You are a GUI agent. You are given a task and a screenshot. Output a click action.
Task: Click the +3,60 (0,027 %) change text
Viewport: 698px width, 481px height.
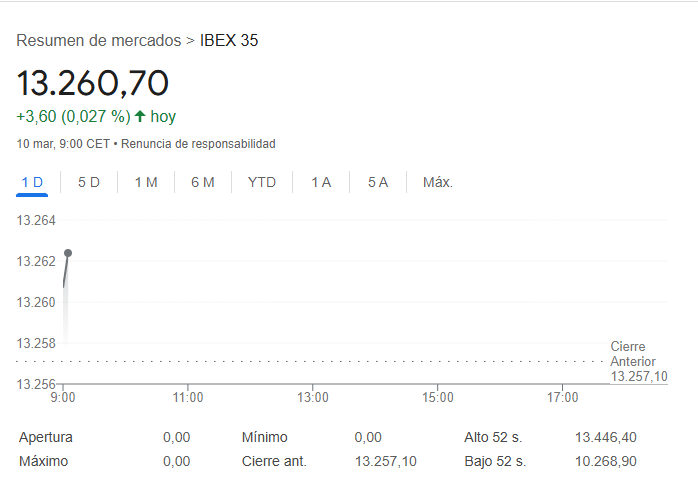pyautogui.click(x=73, y=116)
